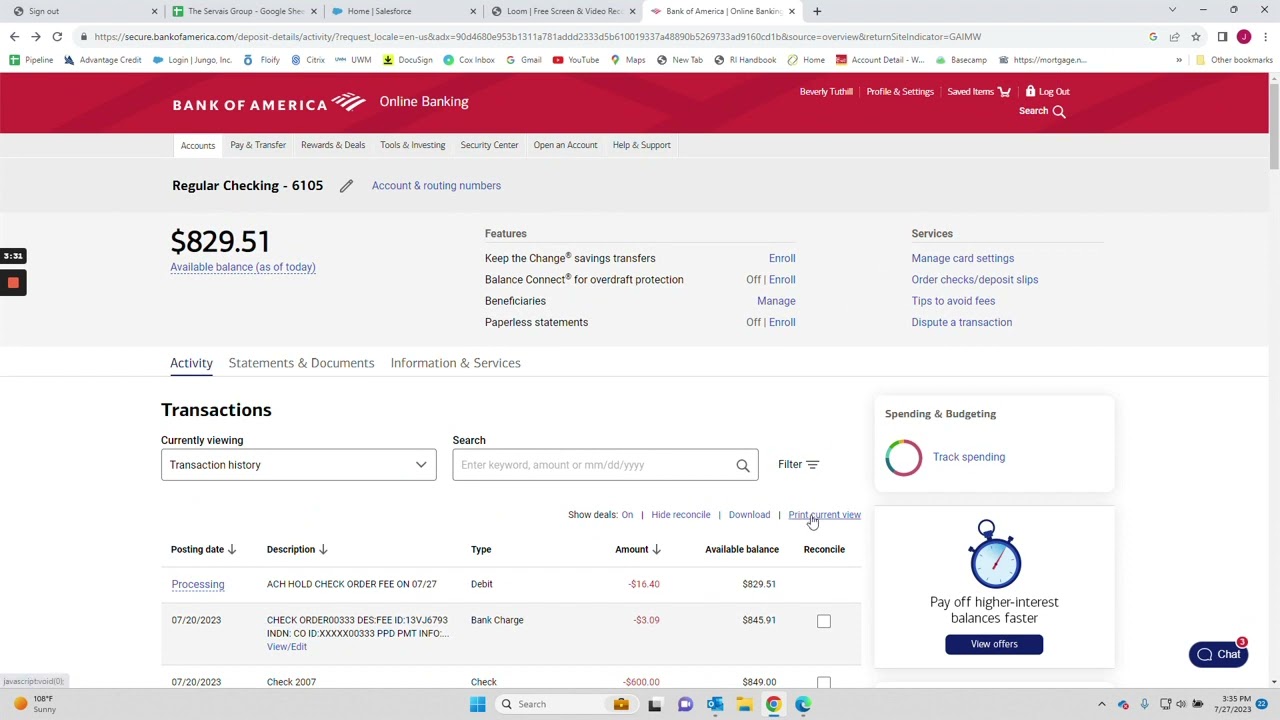Click View offers button
This screenshot has height=720, width=1280.
point(994,644)
